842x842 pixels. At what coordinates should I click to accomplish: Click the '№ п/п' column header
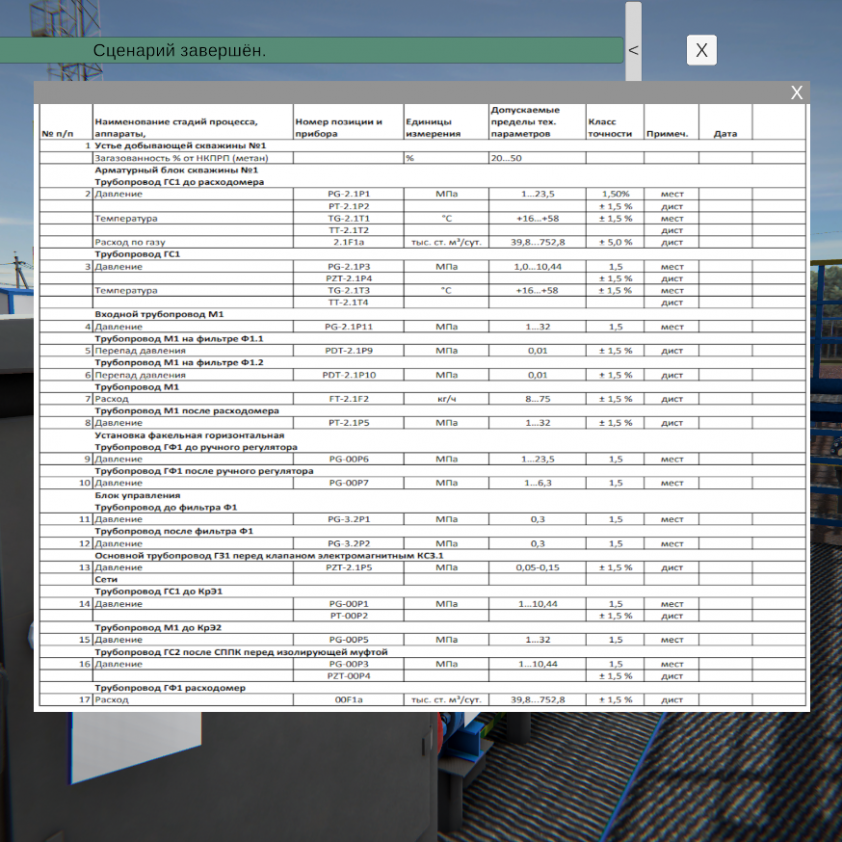click(x=57, y=134)
